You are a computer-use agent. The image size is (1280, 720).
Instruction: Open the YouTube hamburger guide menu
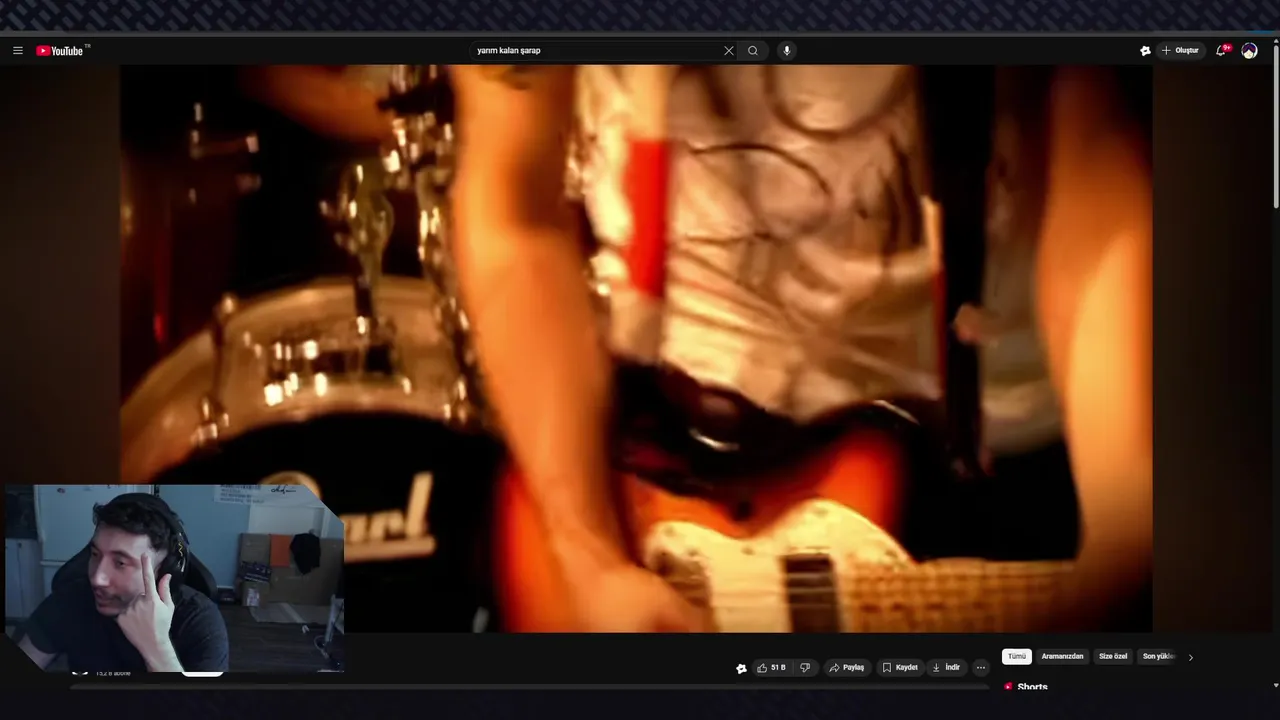point(17,51)
